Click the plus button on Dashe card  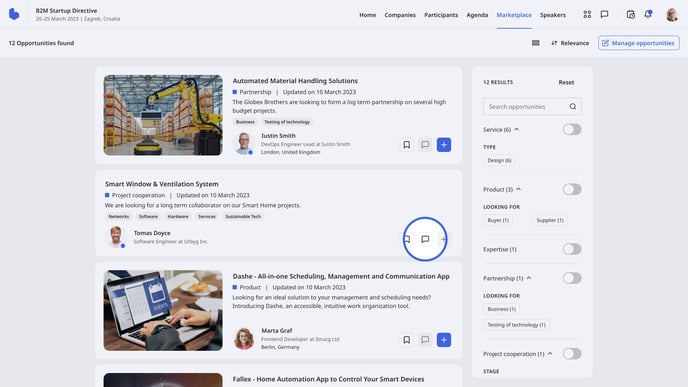(x=444, y=340)
